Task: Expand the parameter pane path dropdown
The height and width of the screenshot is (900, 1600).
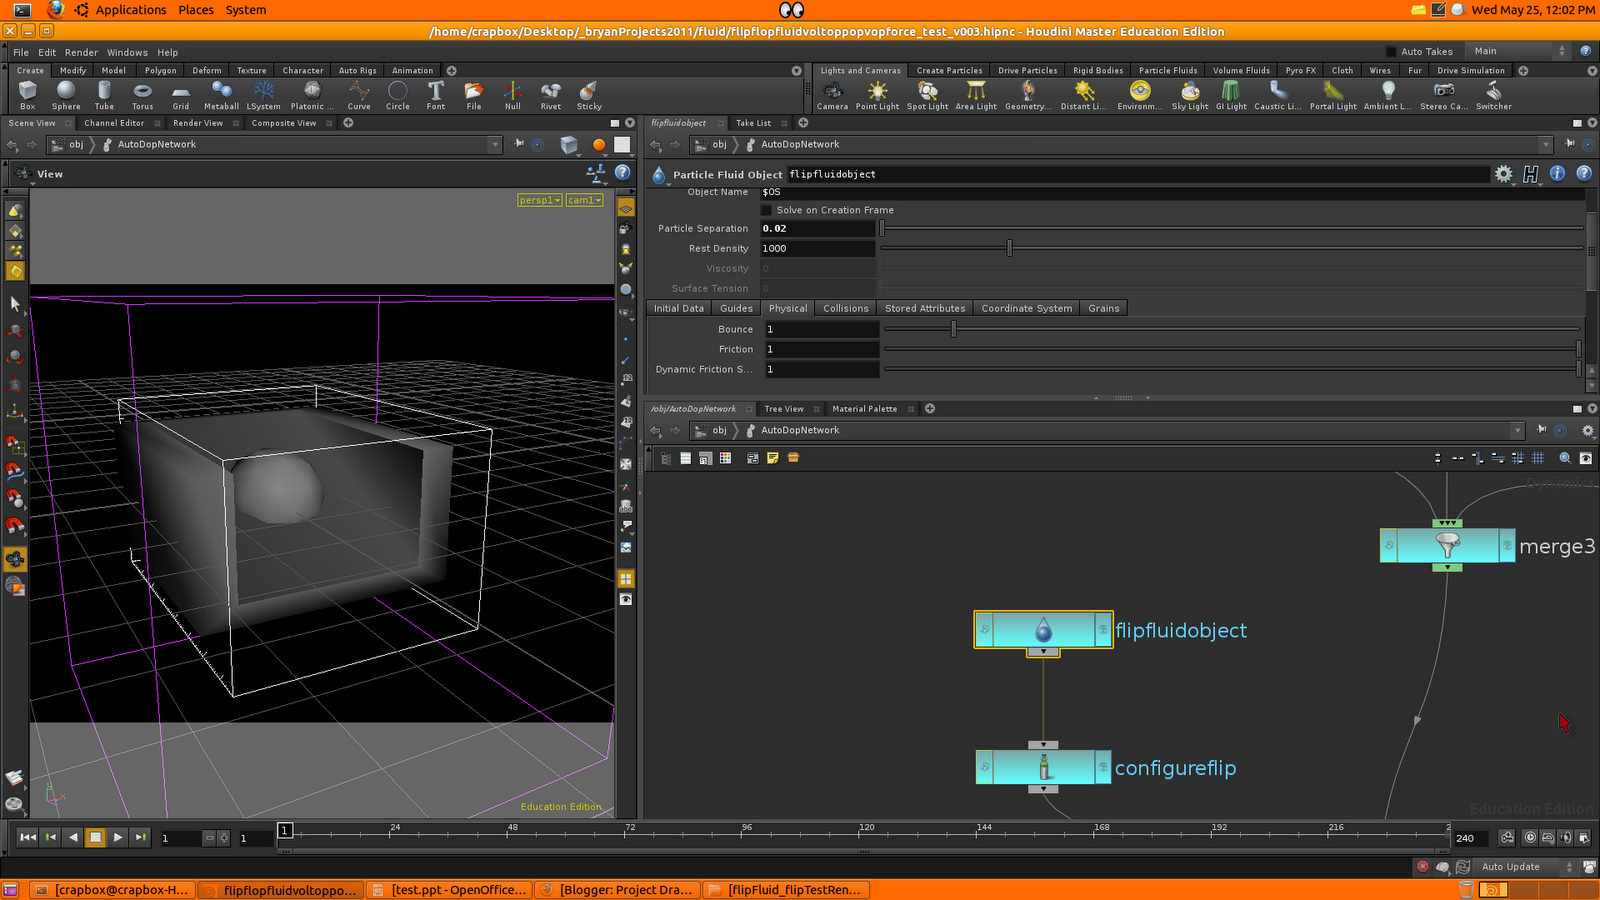Action: [x=1545, y=145]
